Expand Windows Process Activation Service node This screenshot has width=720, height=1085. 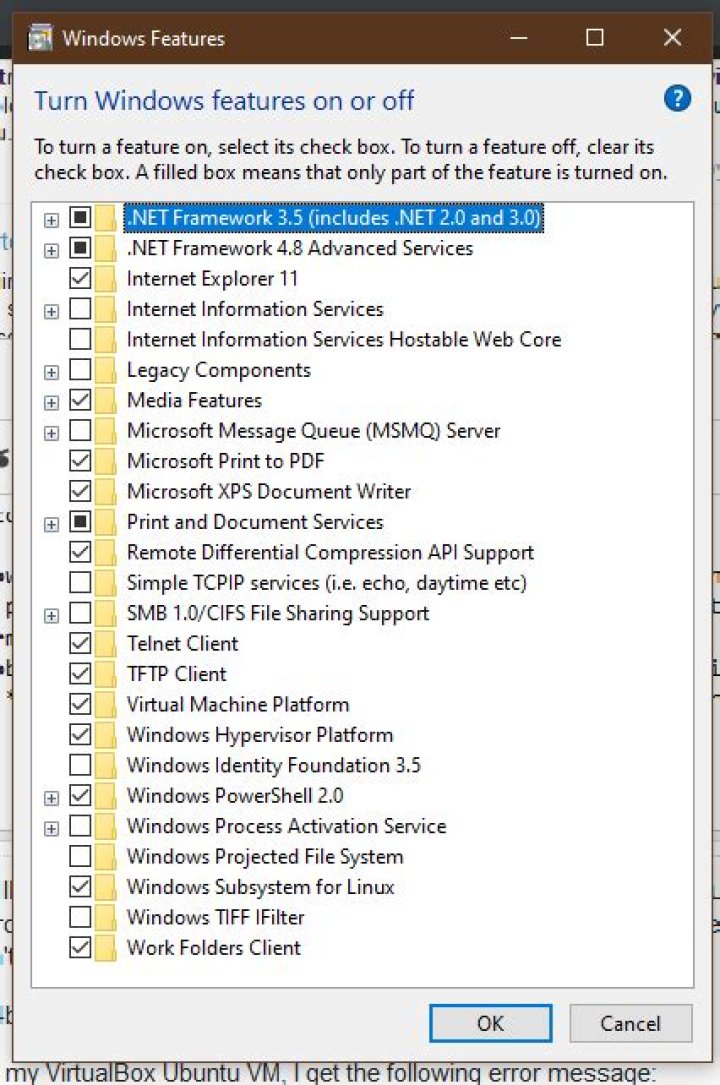coord(51,829)
